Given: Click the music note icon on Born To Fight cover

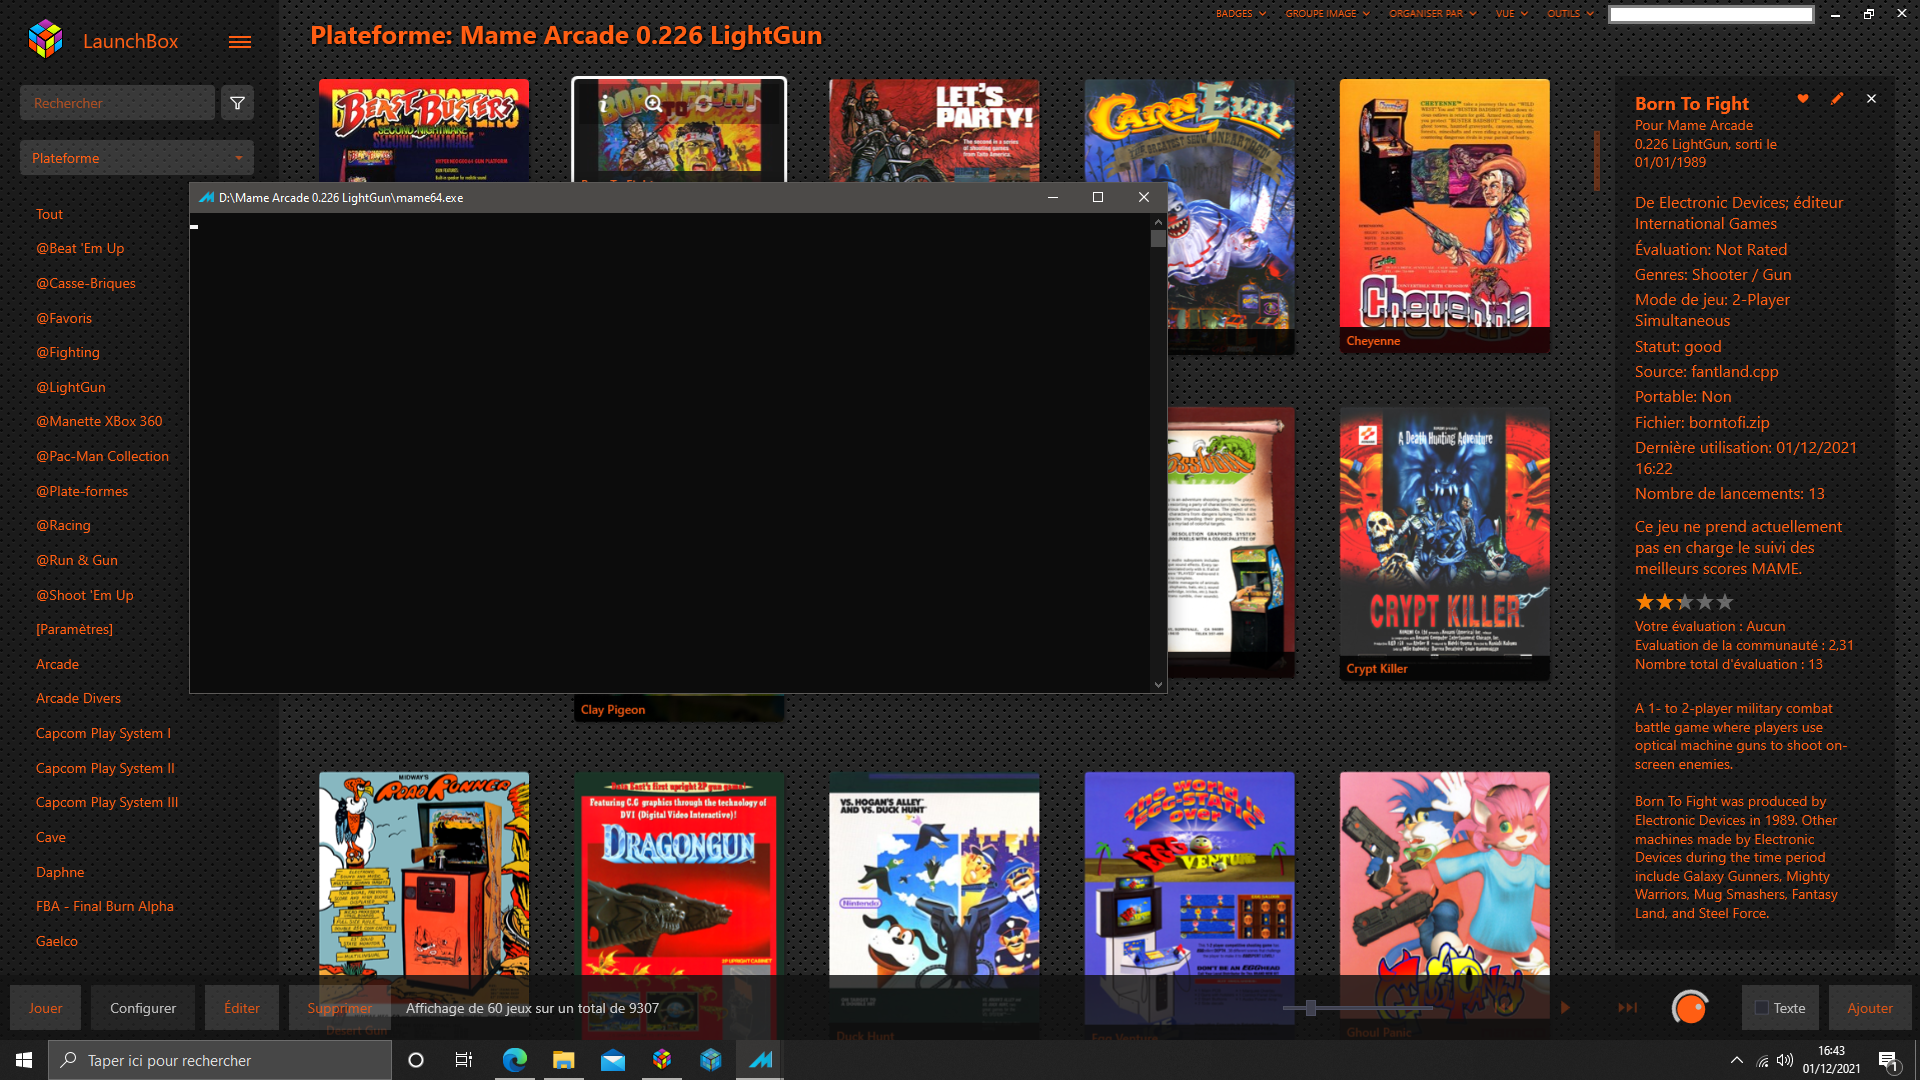Looking at the screenshot, I should pyautogui.click(x=752, y=103).
